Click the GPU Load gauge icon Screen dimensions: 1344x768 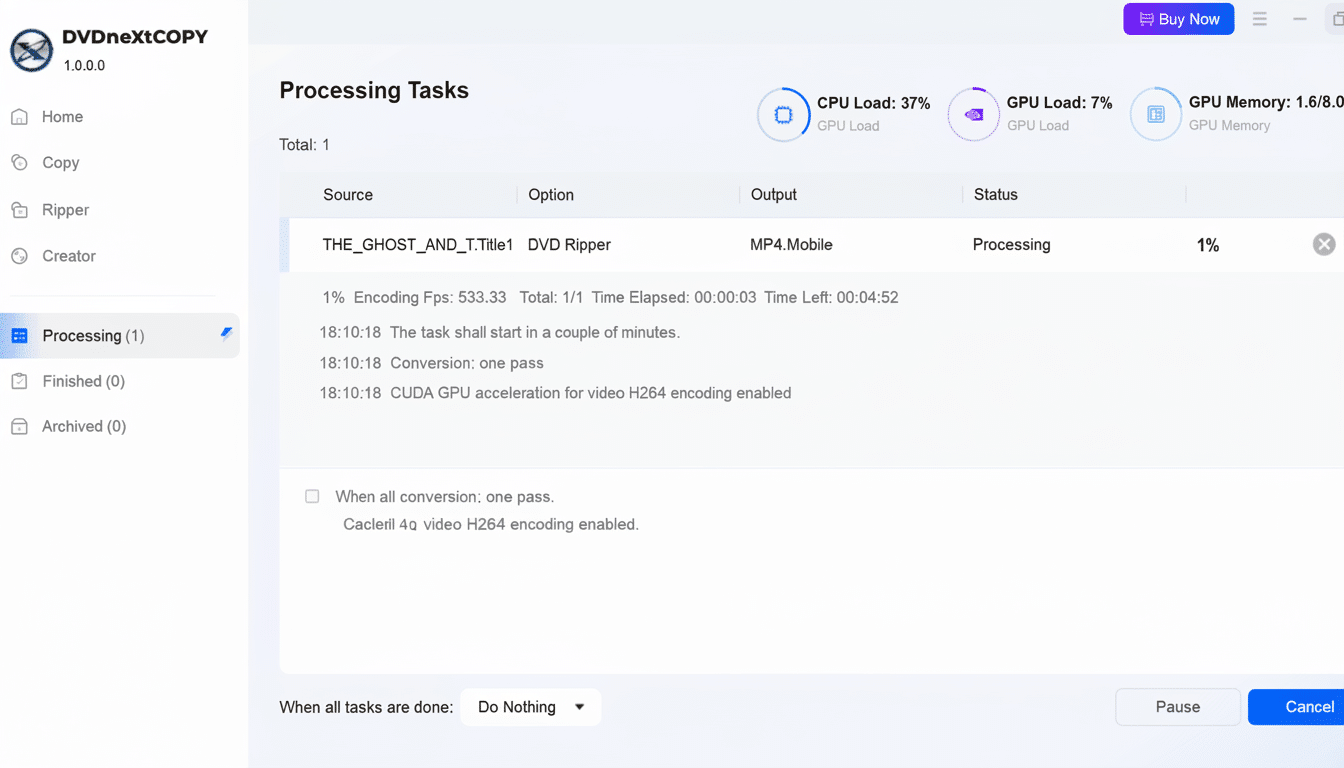[x=973, y=114]
